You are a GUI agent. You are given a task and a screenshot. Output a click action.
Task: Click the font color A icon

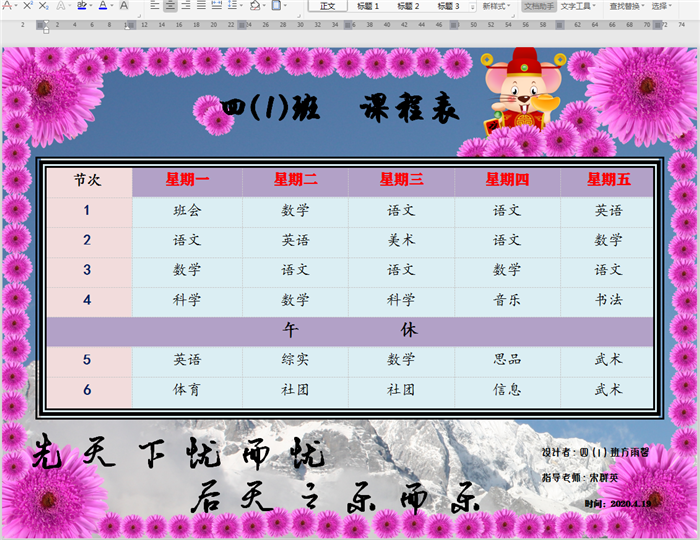pyautogui.click(x=102, y=6)
